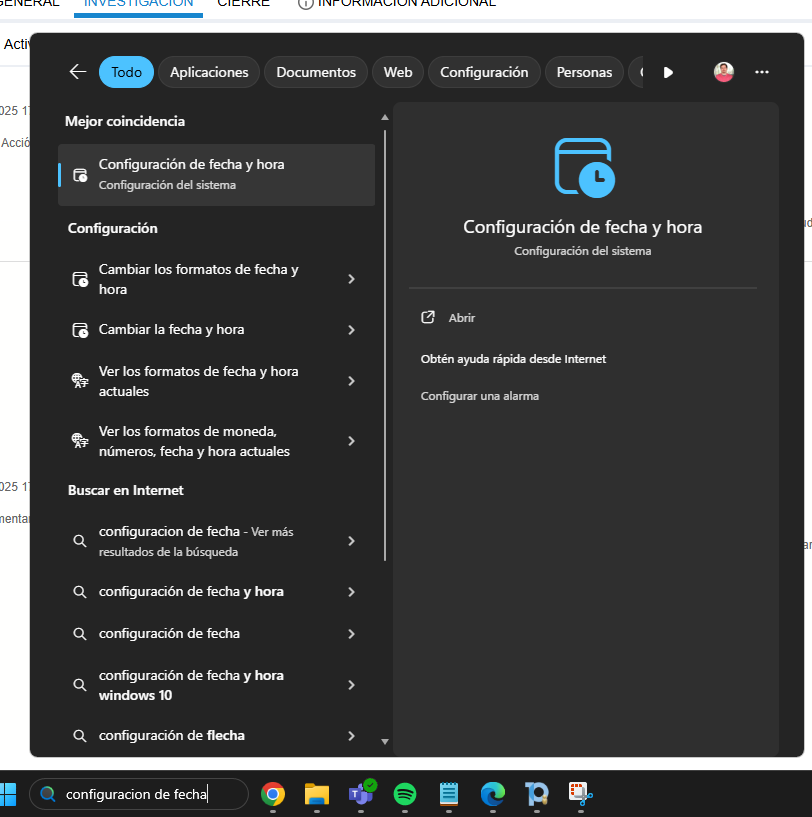Switch to the Documentos filter tab
Image resolution: width=812 pixels, height=817 pixels.
coord(316,72)
